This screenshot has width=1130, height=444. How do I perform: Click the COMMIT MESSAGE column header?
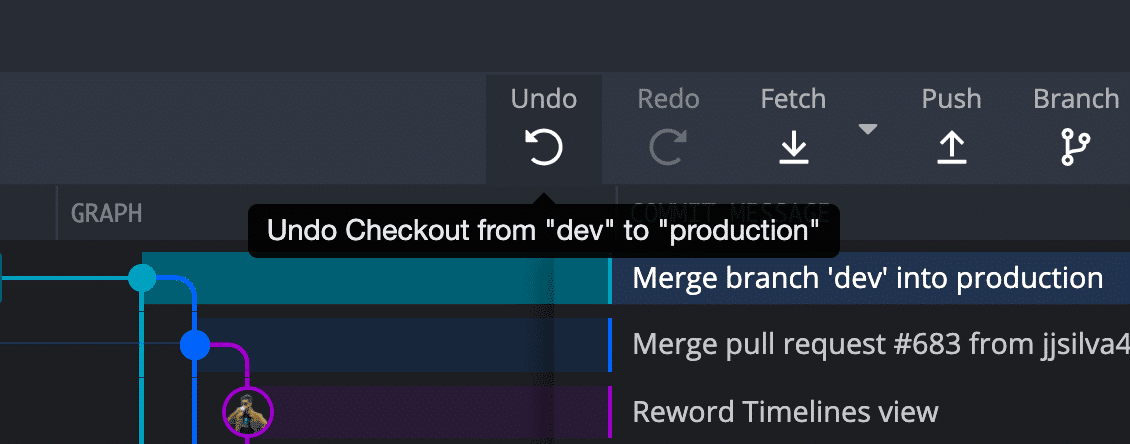click(x=730, y=213)
